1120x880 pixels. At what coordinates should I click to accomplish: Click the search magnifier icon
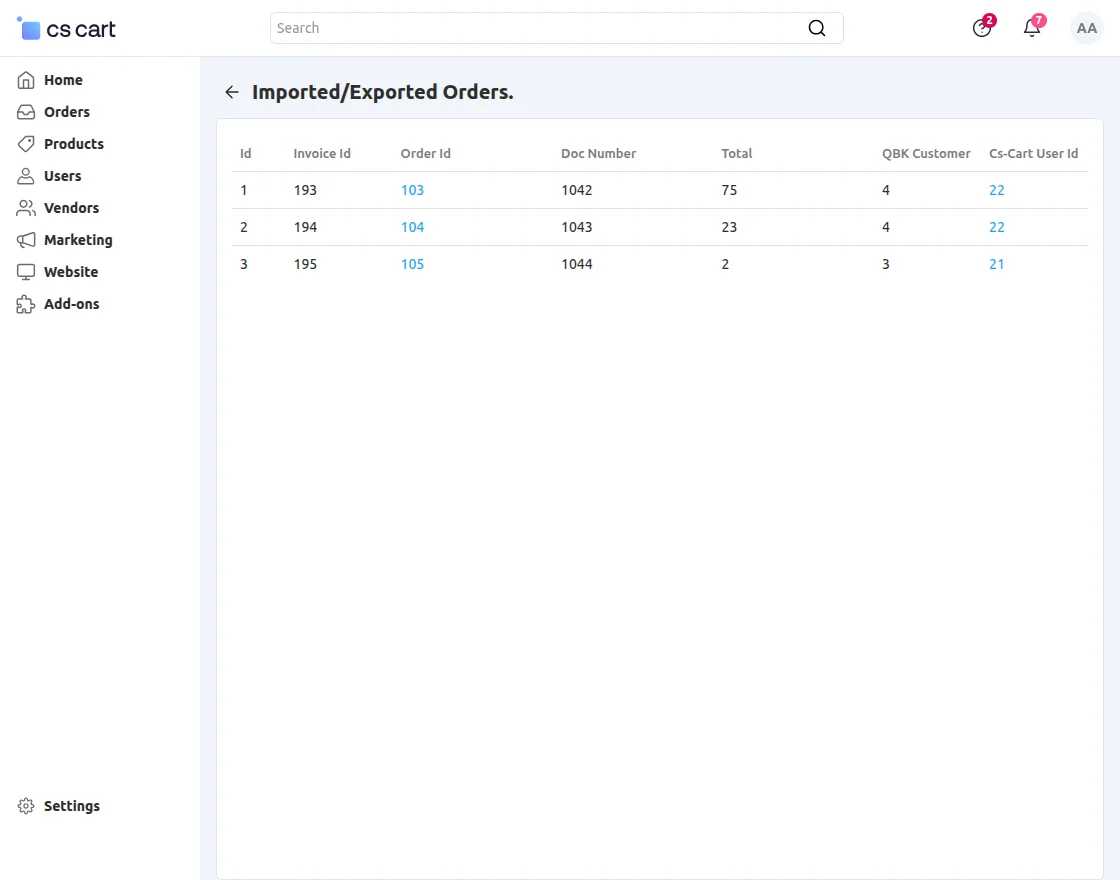pyautogui.click(x=817, y=28)
